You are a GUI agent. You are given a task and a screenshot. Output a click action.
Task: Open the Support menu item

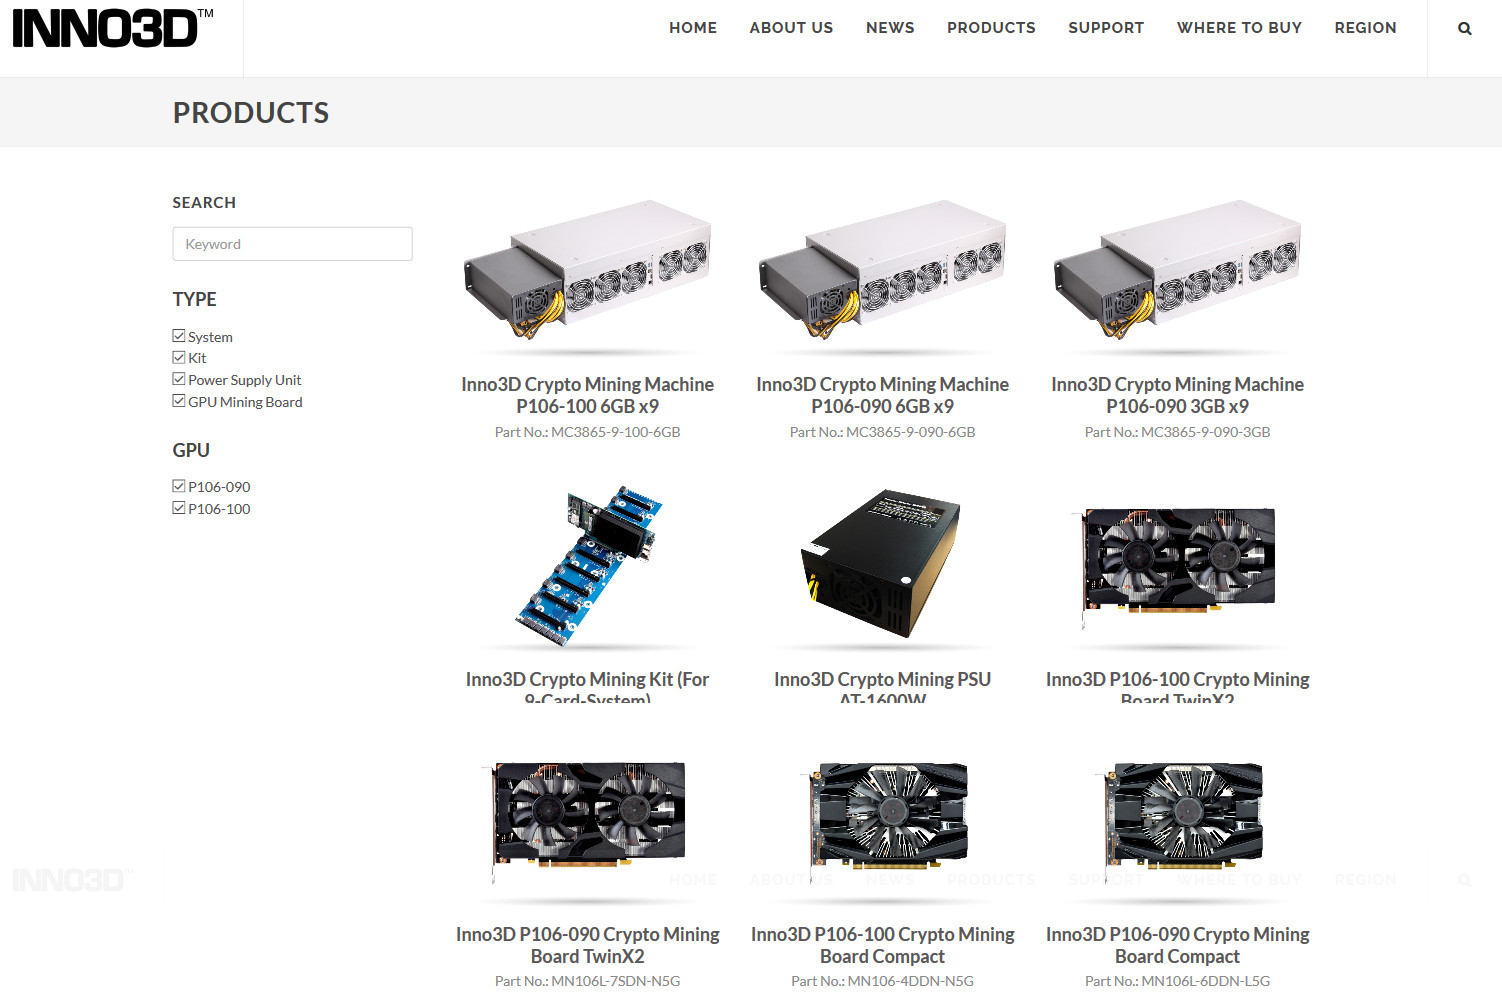[1106, 28]
